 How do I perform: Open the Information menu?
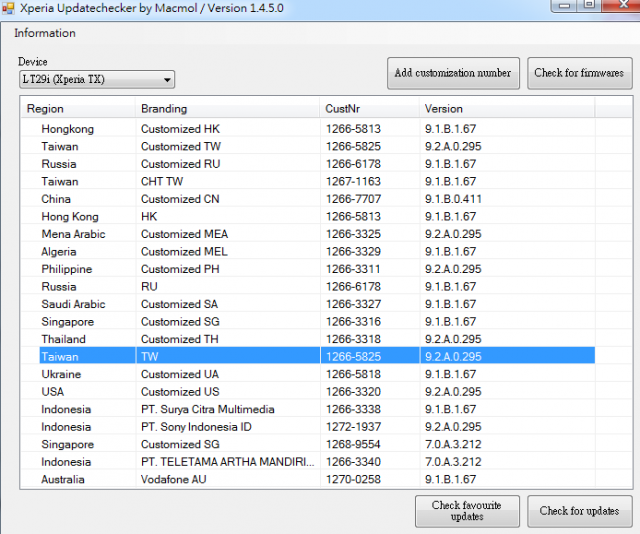(x=45, y=33)
